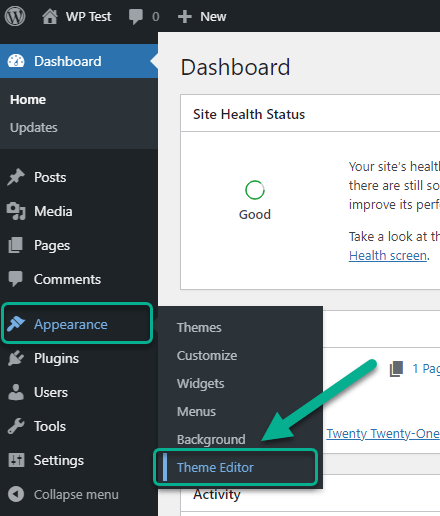440x516 pixels.
Task: Open the comments bubble icon in admin bar
Action: [x=136, y=17]
